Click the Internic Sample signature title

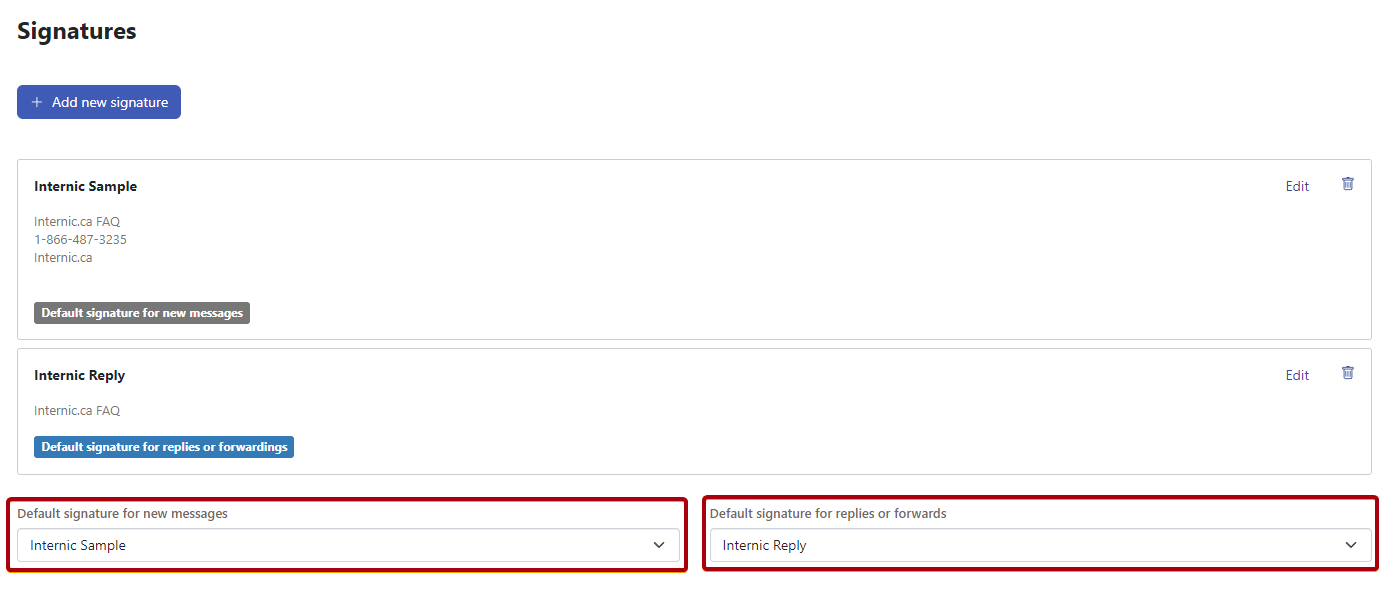click(x=85, y=186)
